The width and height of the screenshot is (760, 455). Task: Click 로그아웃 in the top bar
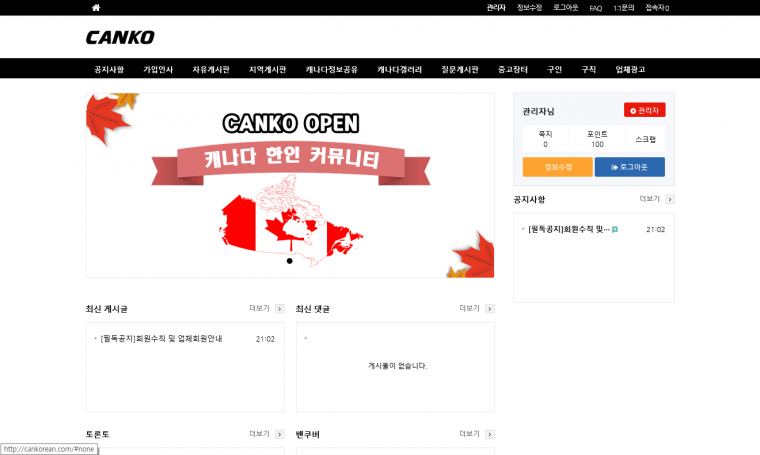pos(566,8)
